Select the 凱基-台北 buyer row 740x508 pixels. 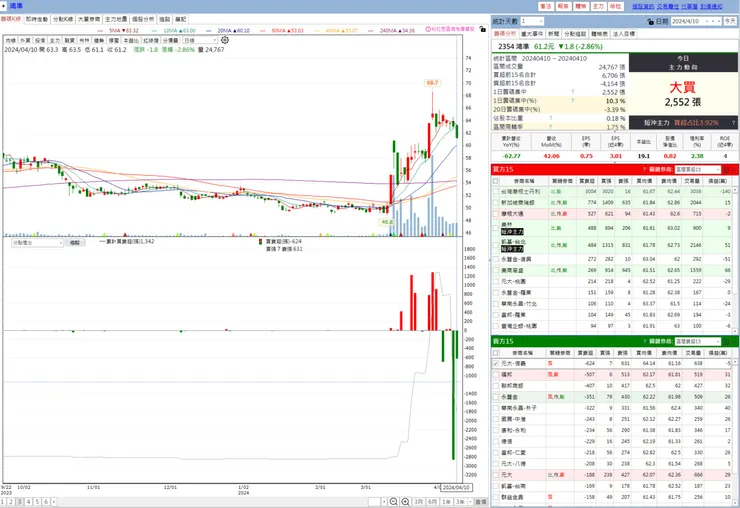(x=612, y=245)
